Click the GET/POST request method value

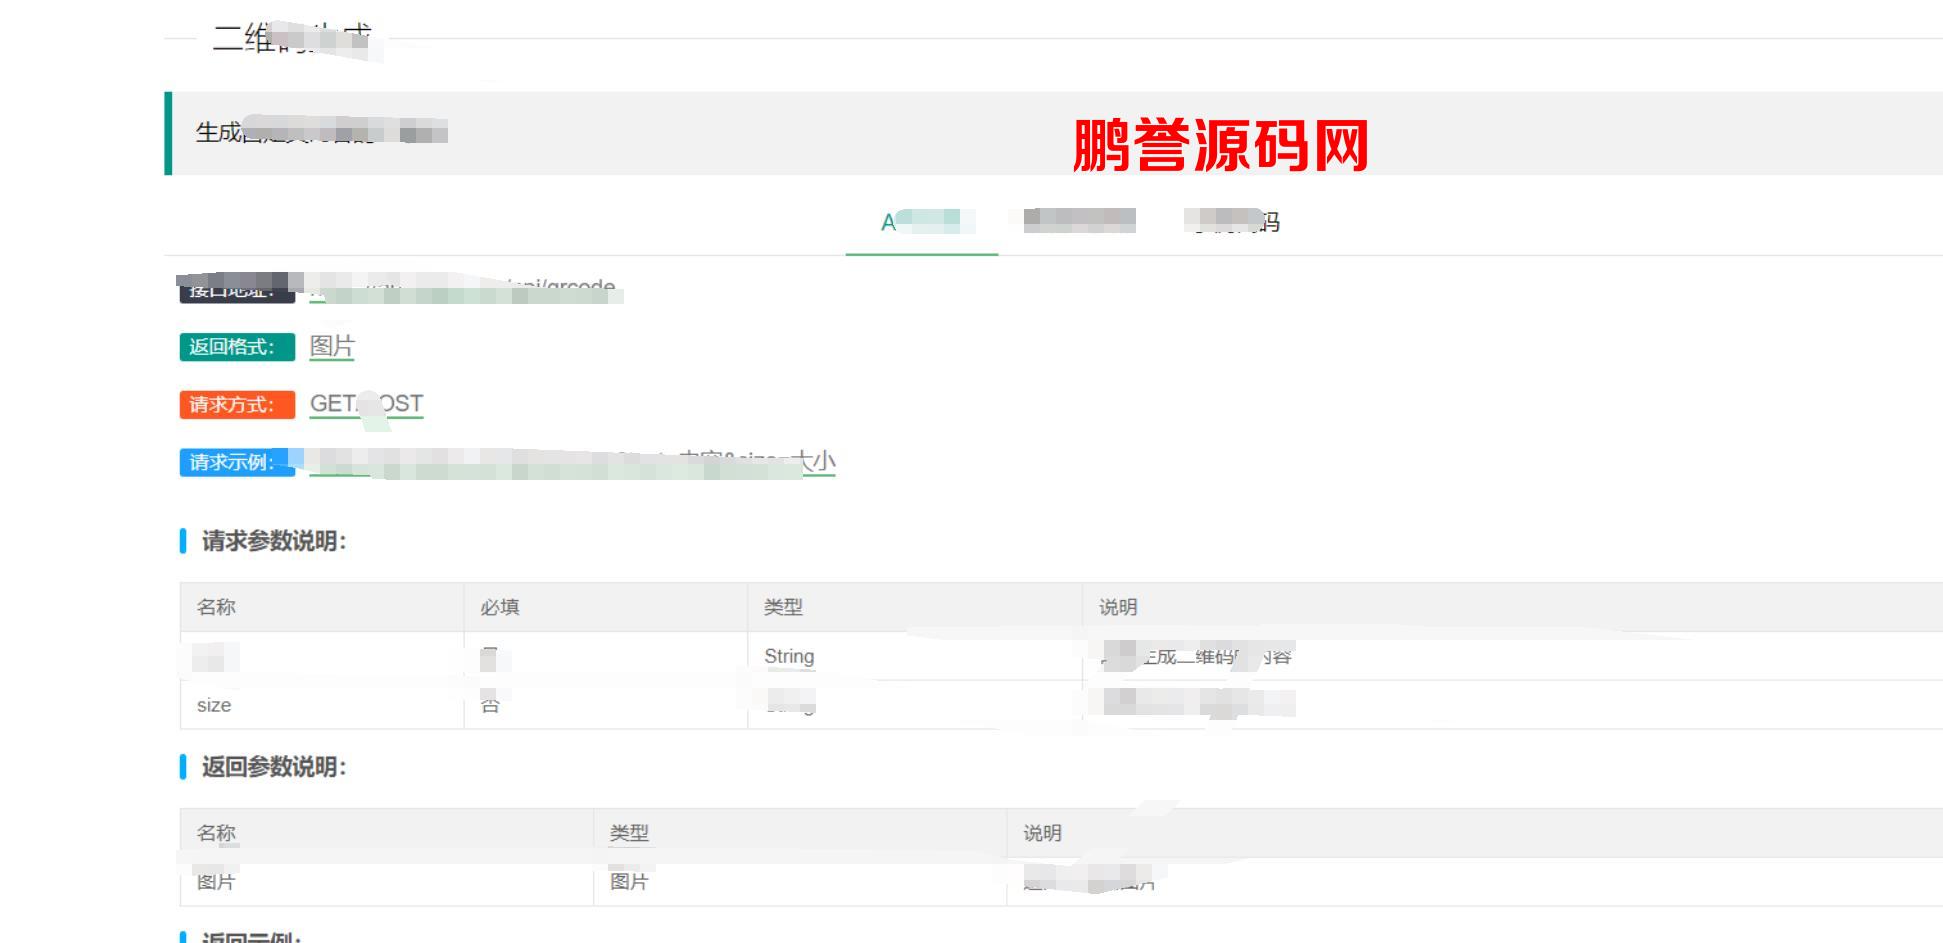coord(366,404)
